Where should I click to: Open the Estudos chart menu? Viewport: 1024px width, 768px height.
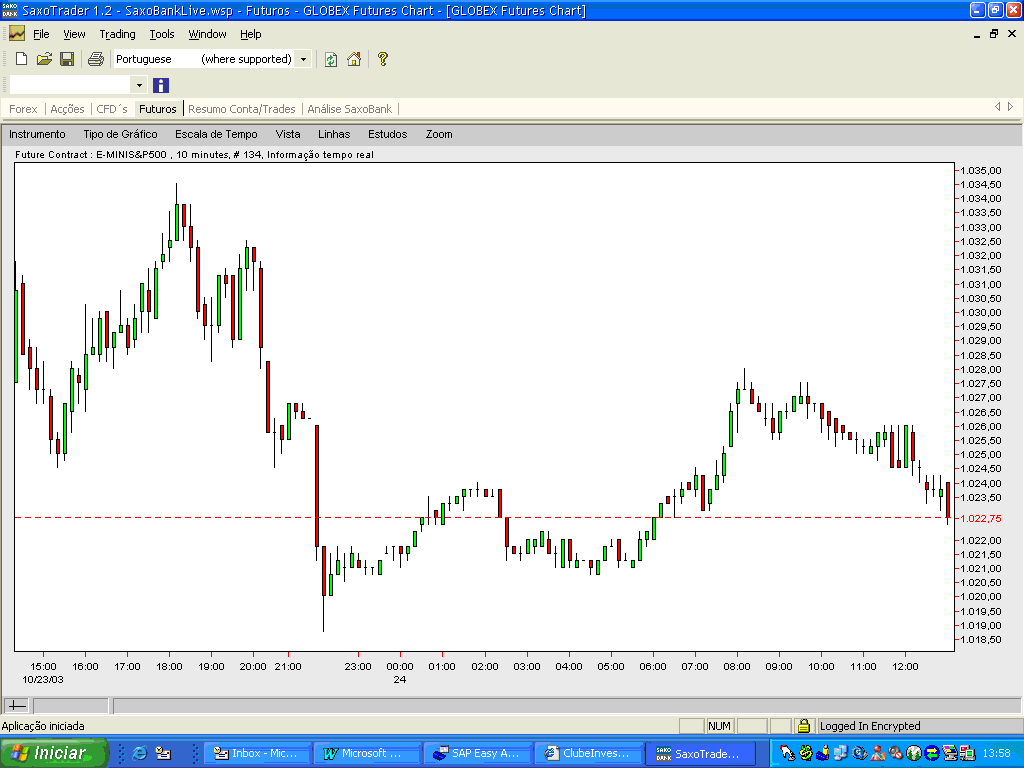[387, 134]
